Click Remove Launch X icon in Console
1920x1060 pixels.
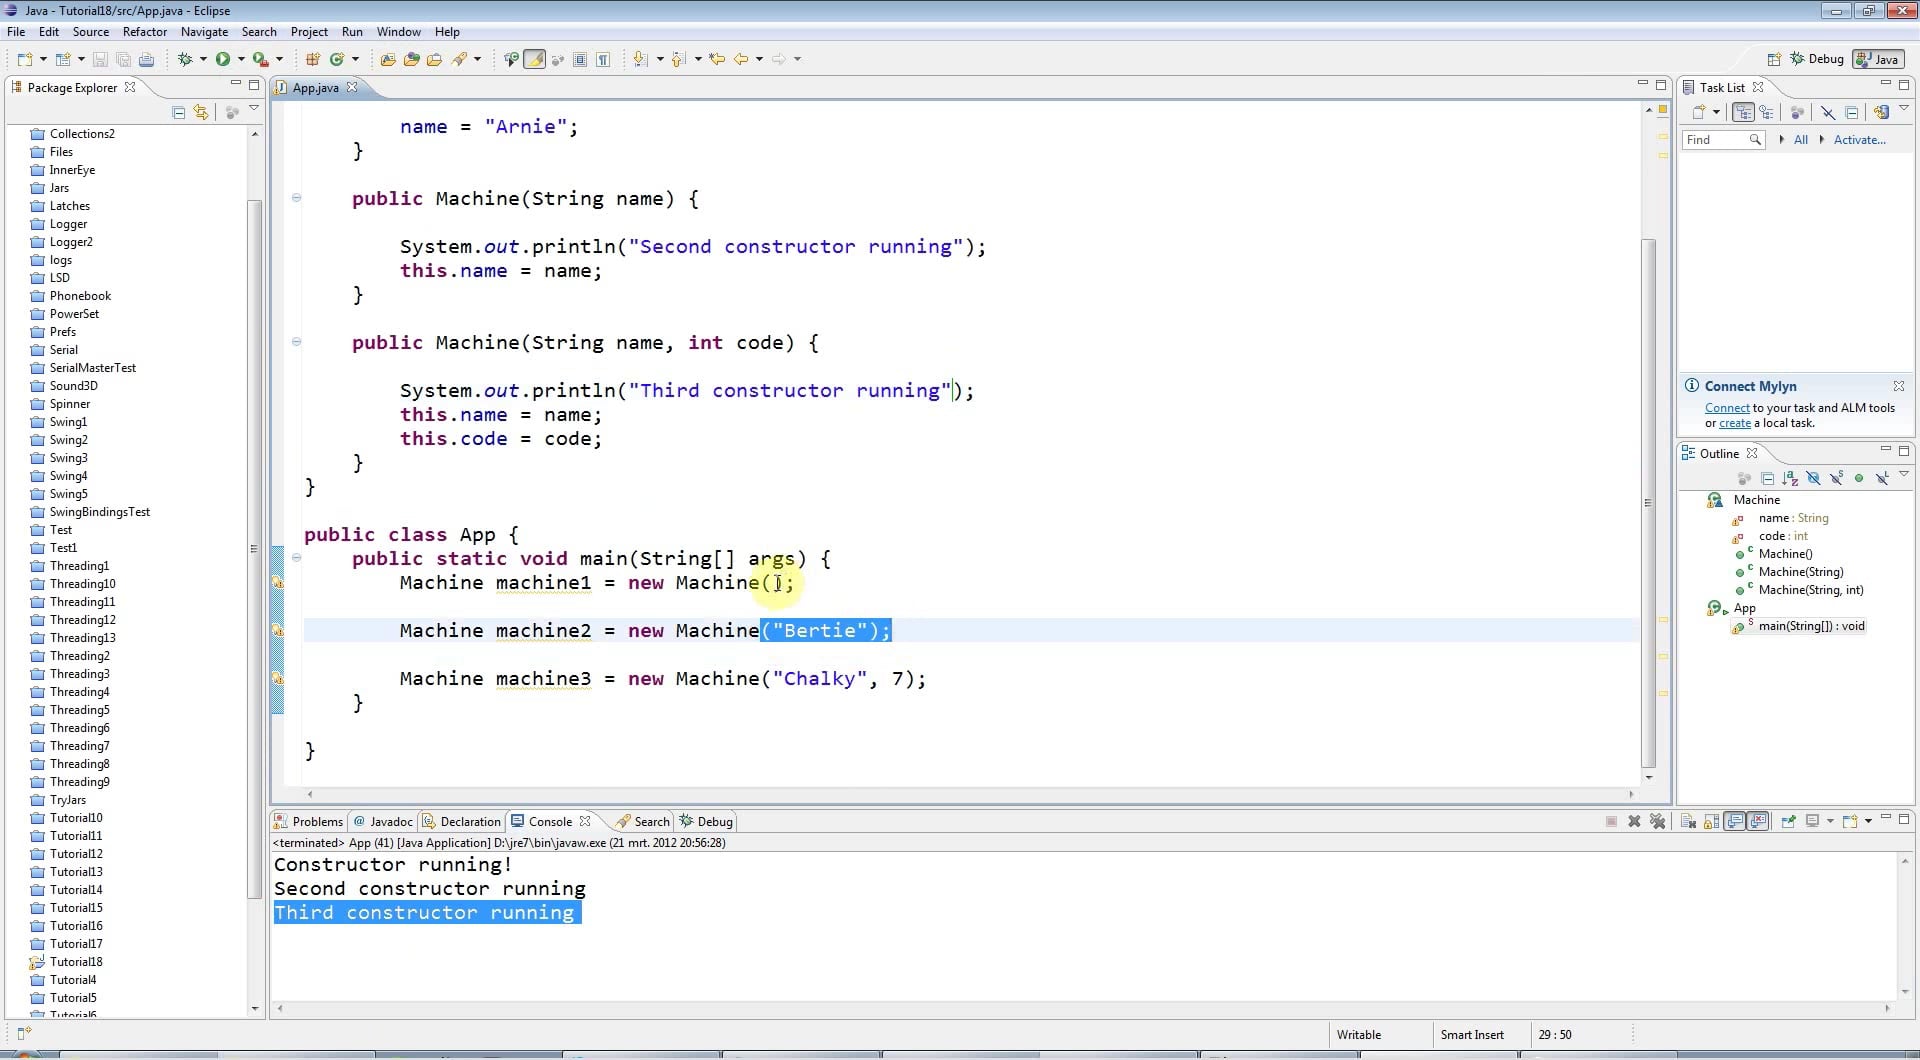coord(1634,821)
